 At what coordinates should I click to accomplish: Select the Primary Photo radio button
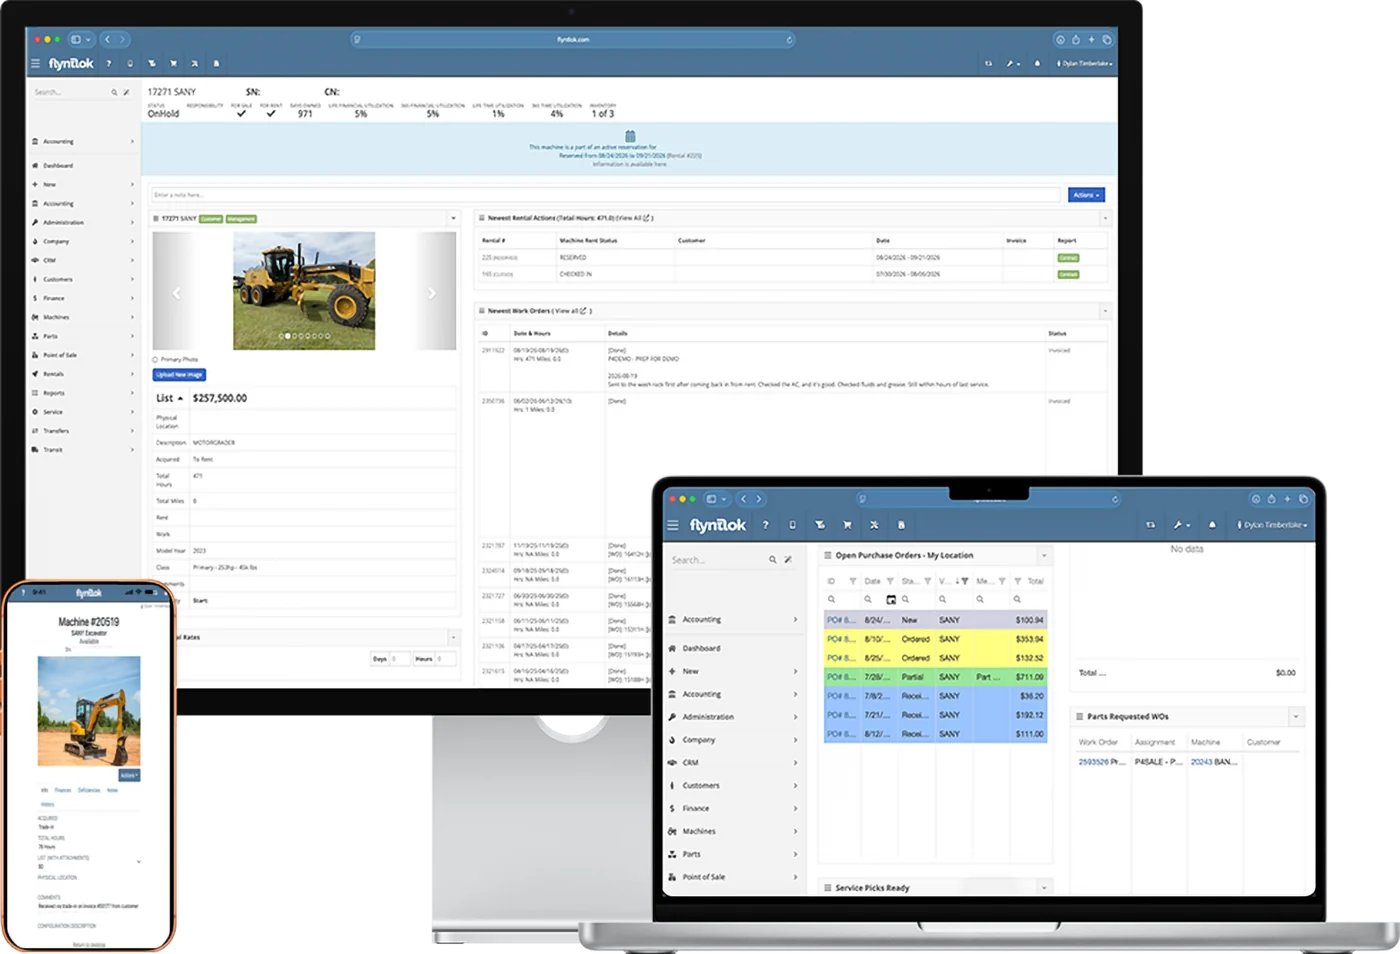point(155,359)
